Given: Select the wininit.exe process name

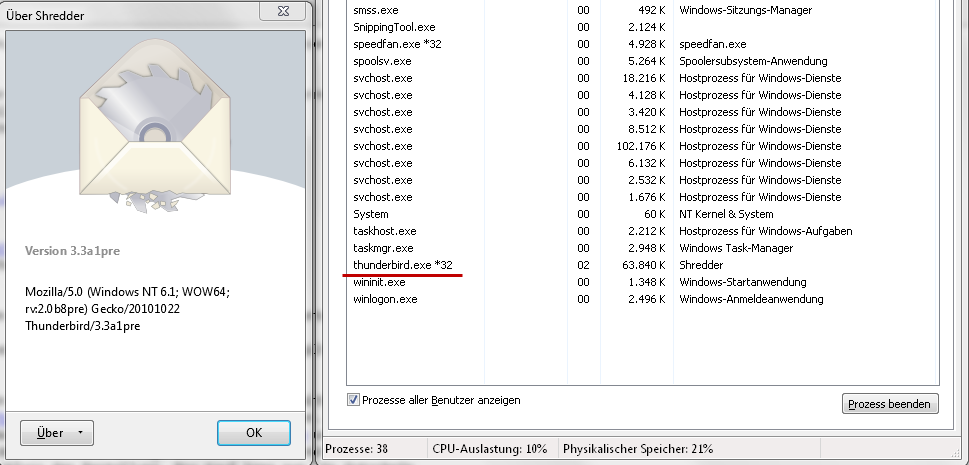Looking at the screenshot, I should tap(379, 282).
